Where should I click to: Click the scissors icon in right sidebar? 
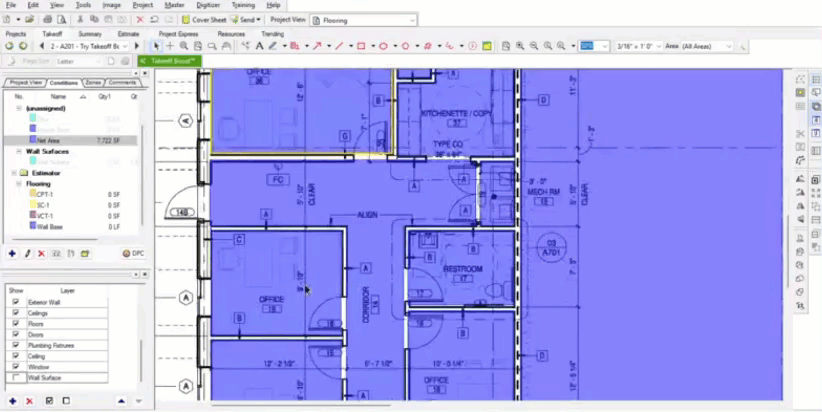point(800,134)
